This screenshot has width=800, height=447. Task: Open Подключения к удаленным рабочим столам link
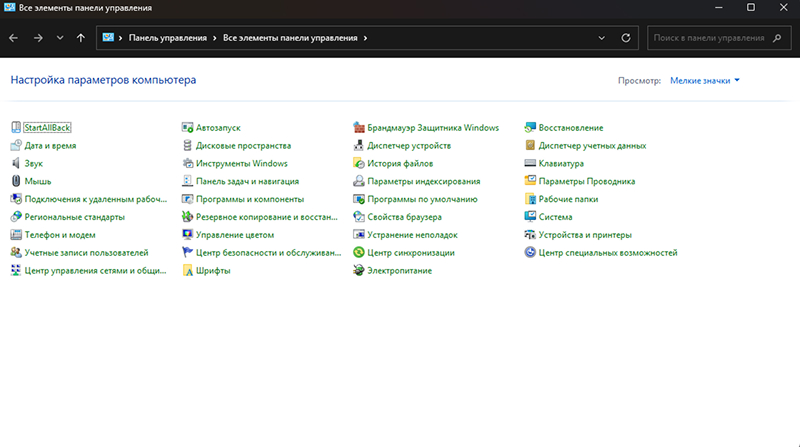coord(96,199)
